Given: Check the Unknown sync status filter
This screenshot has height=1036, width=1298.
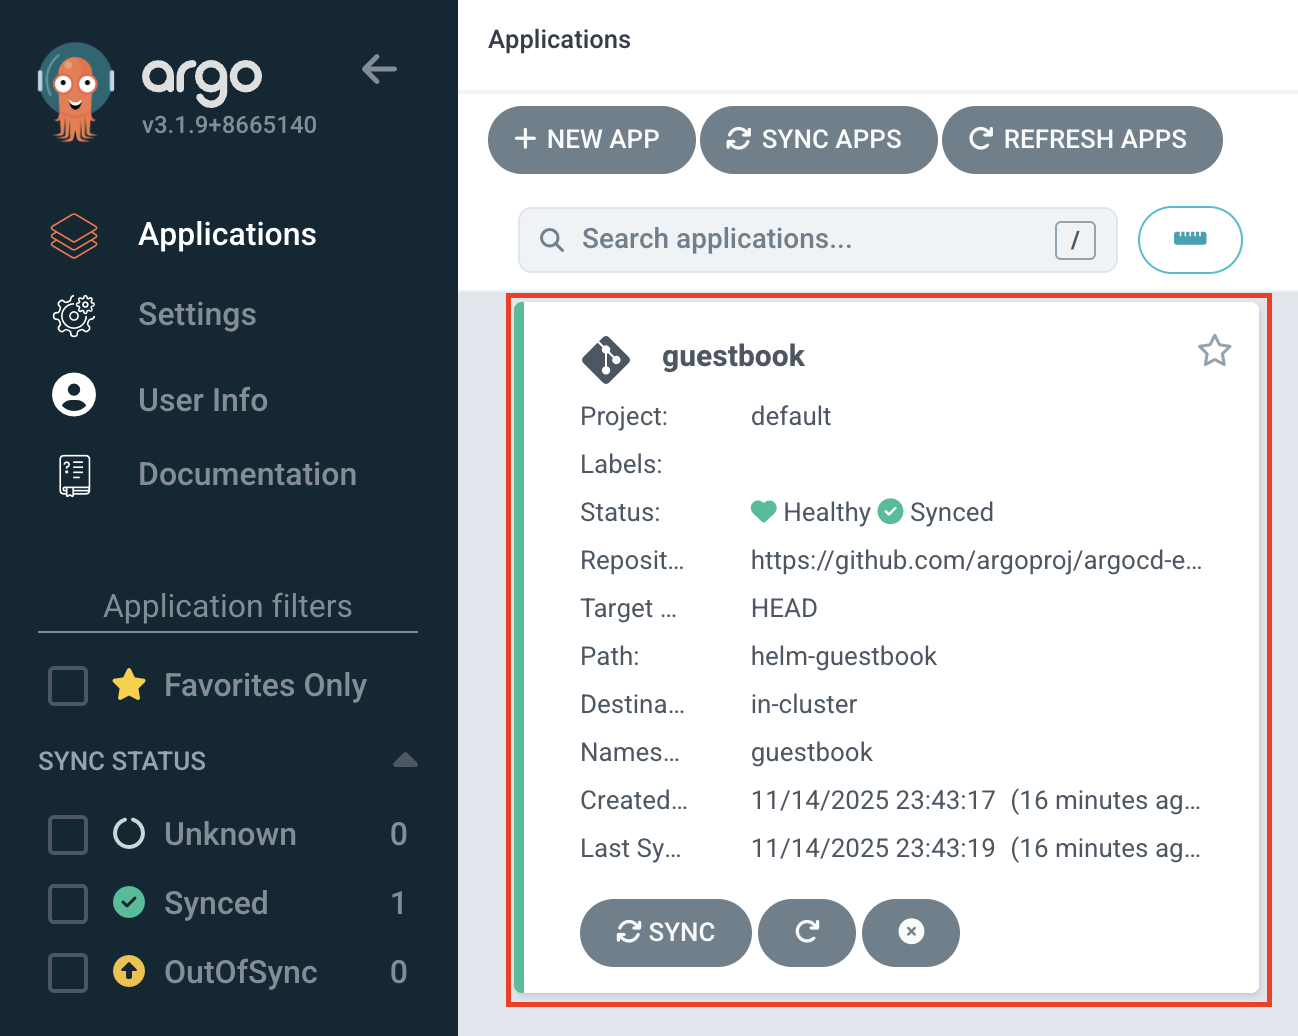Looking at the screenshot, I should [x=68, y=834].
